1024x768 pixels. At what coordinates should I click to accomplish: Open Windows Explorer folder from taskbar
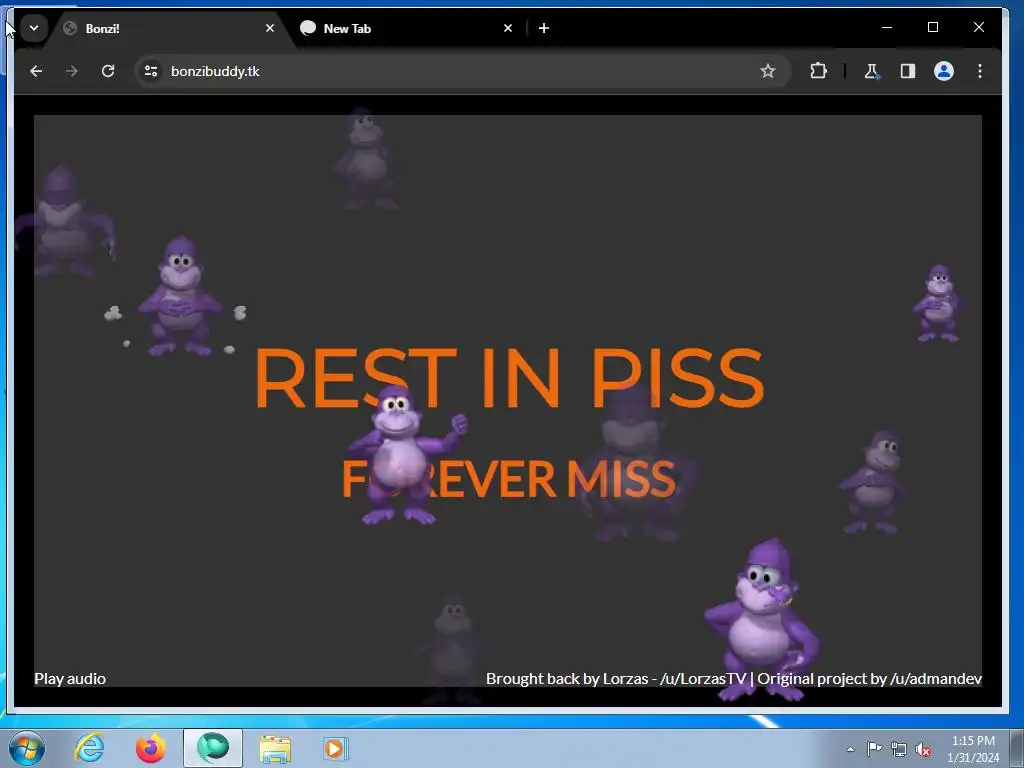(x=275, y=748)
